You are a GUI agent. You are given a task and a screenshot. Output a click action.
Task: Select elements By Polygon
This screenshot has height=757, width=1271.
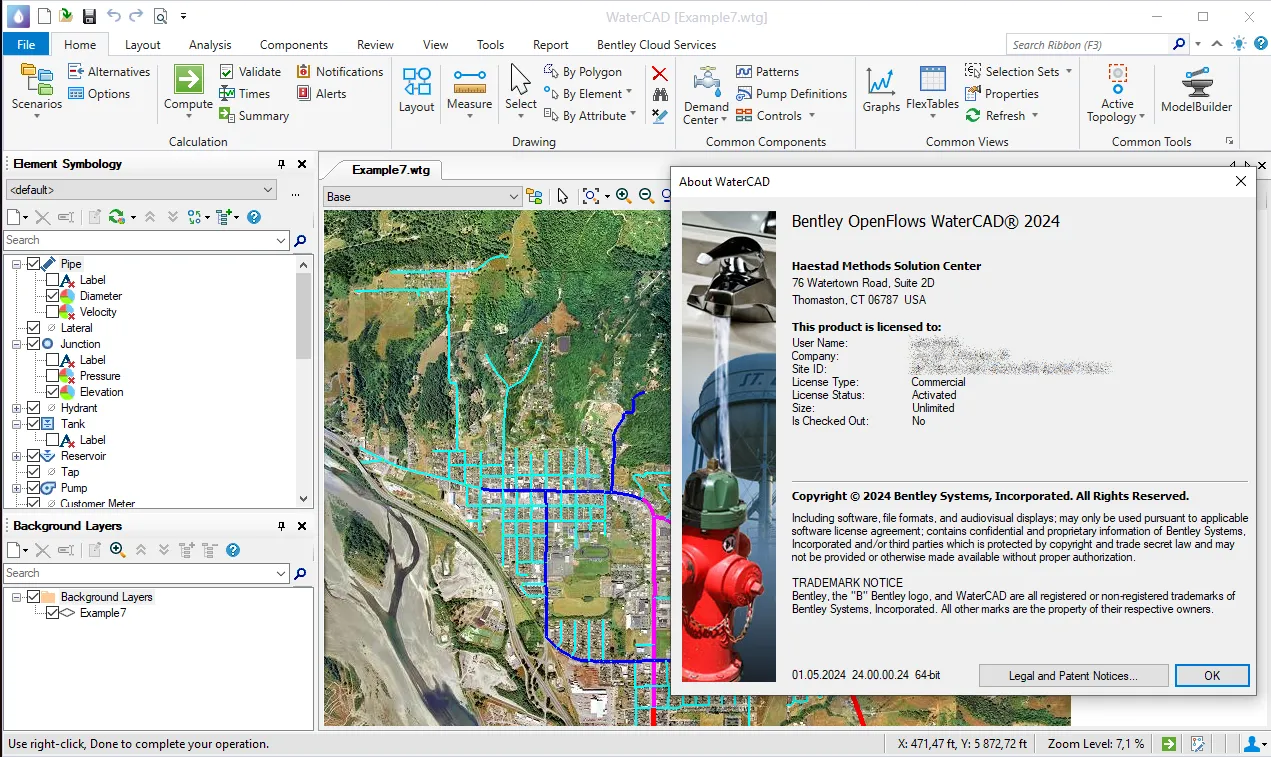pyautogui.click(x=583, y=72)
